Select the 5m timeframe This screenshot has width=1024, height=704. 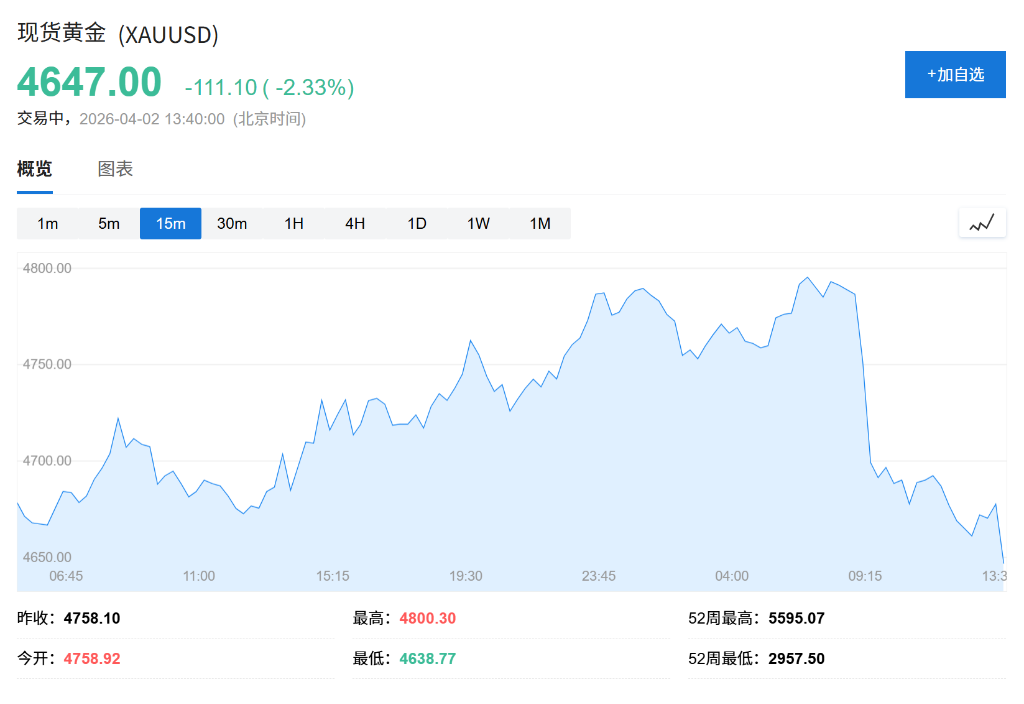(108, 223)
